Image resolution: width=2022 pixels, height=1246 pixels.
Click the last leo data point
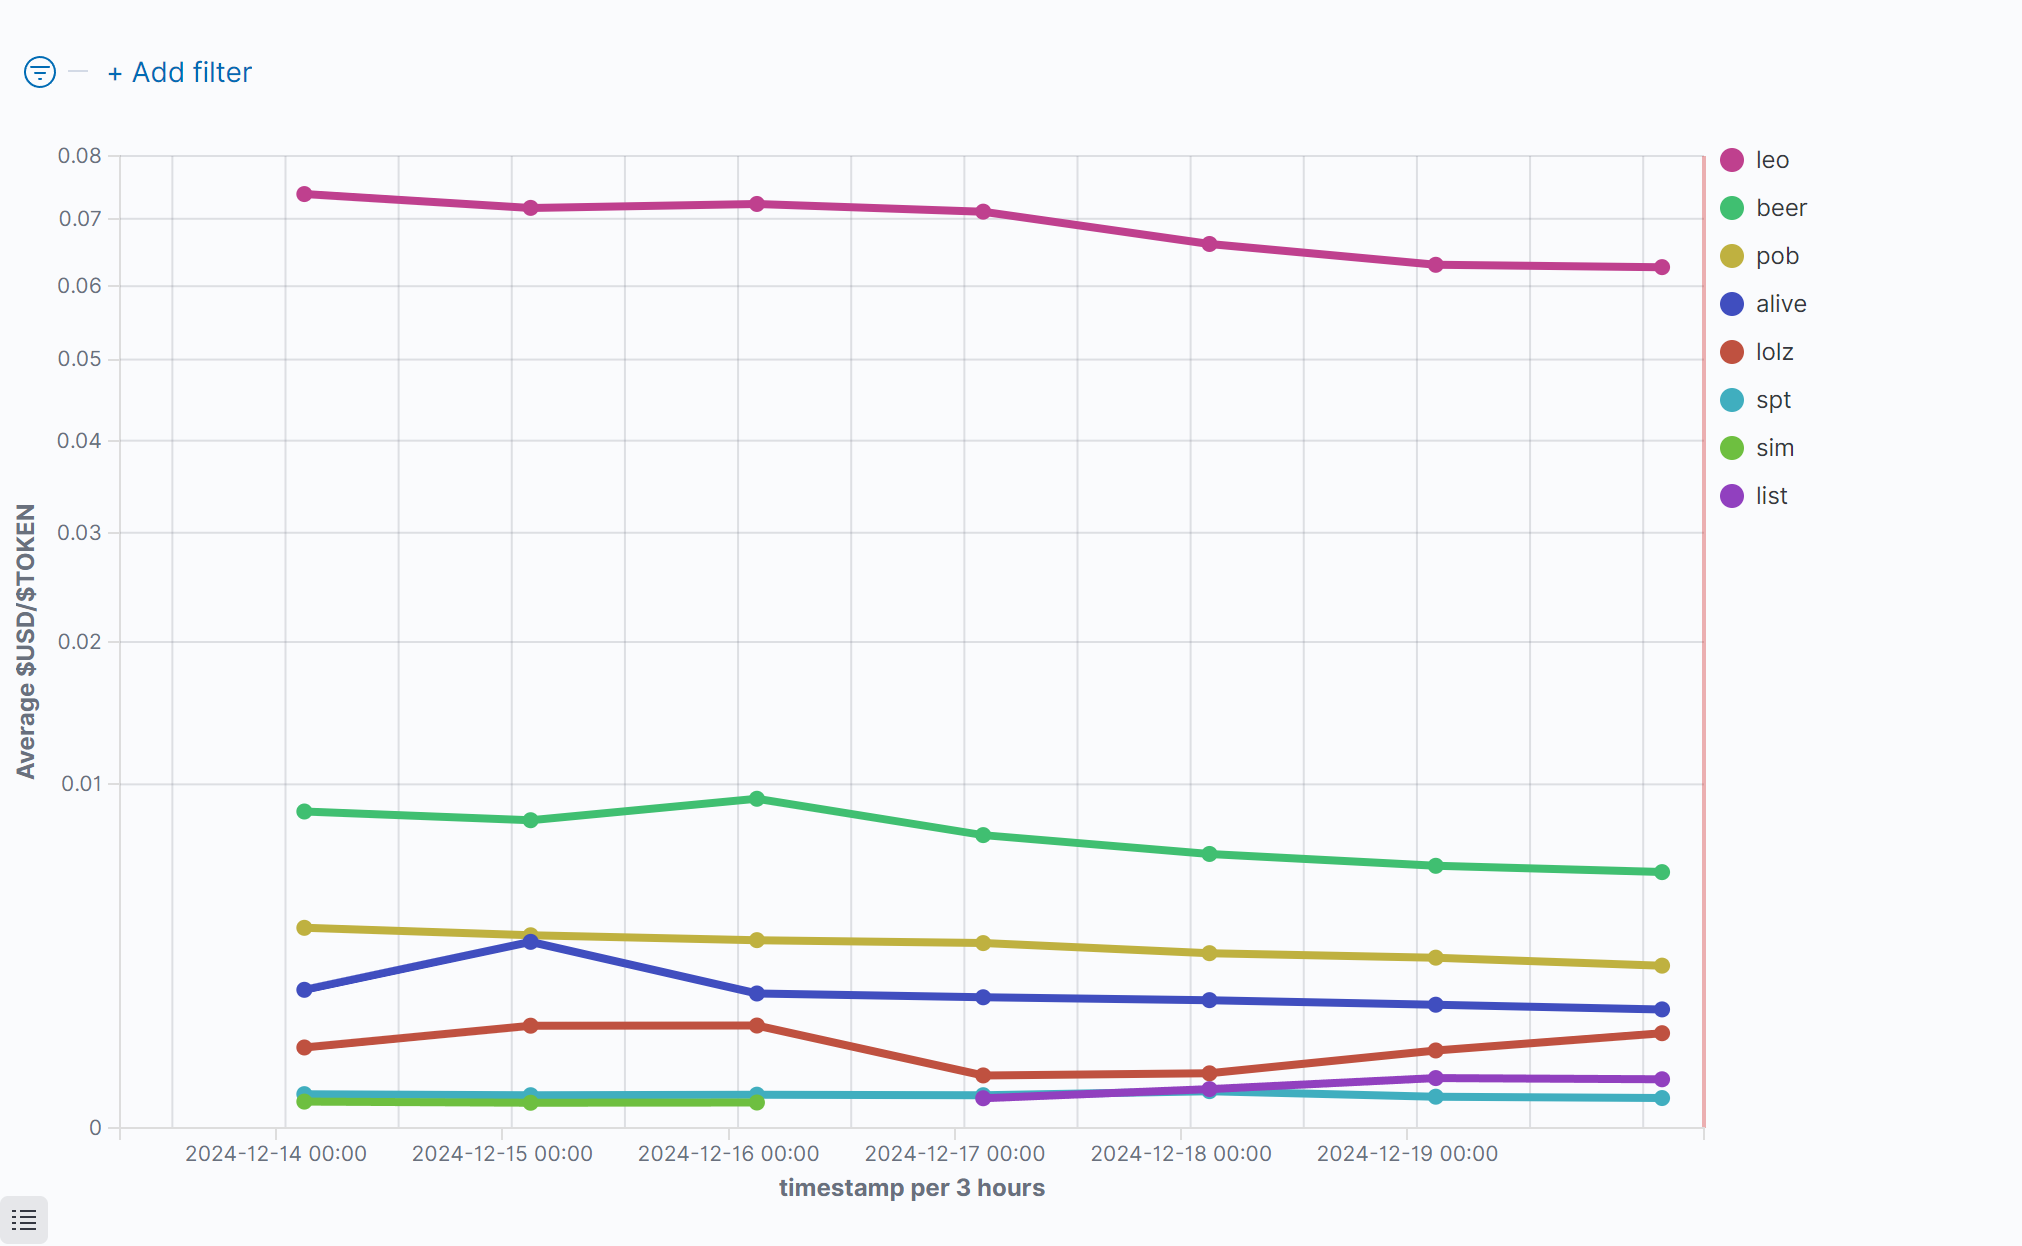1662,267
